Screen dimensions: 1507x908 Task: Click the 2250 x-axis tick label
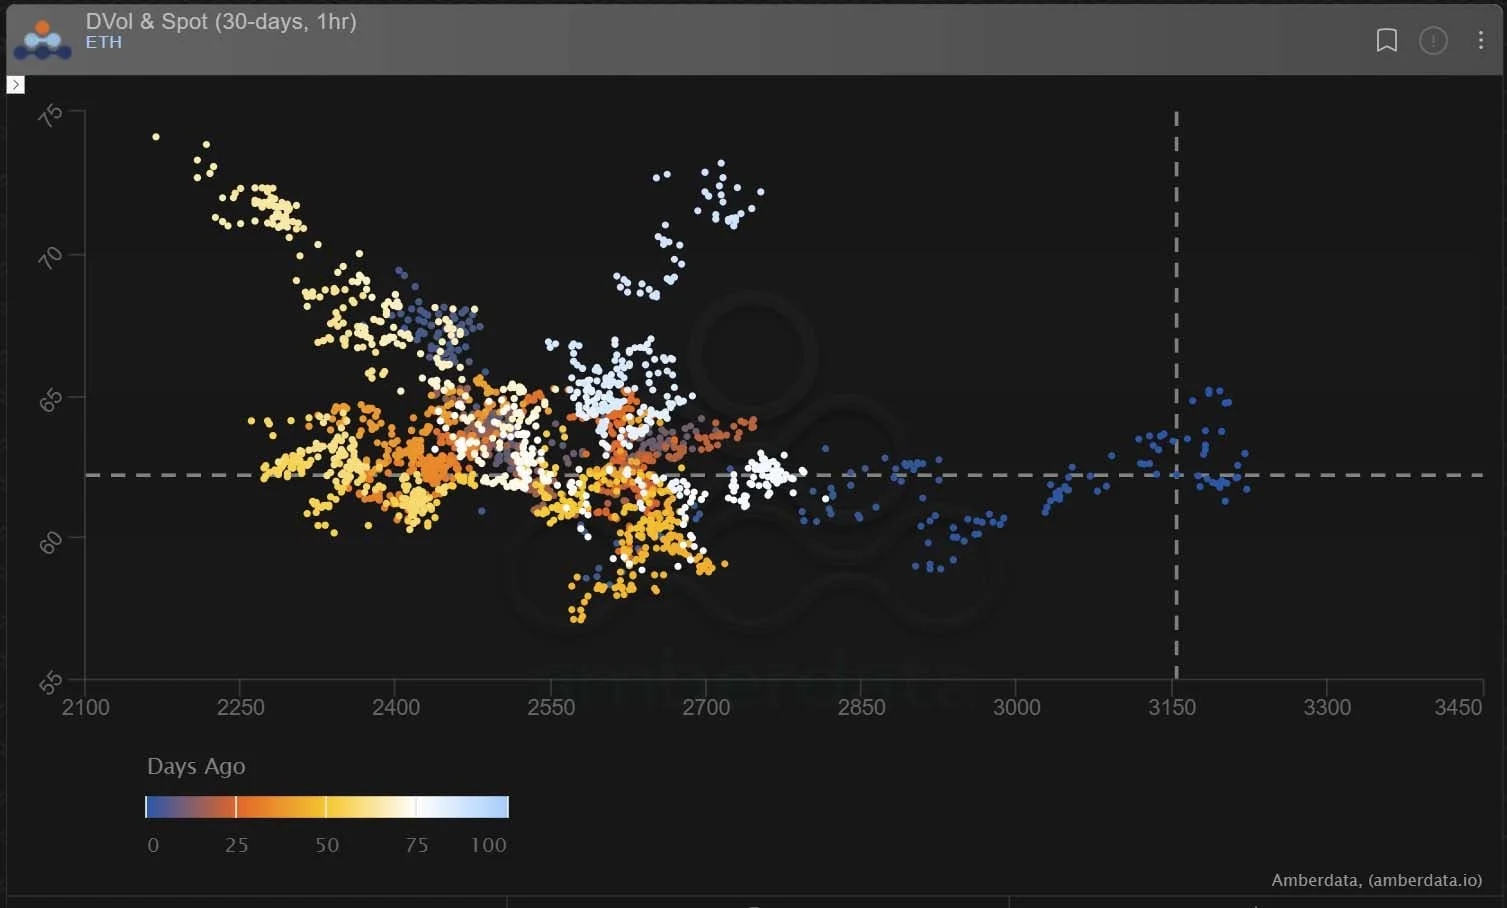click(240, 707)
